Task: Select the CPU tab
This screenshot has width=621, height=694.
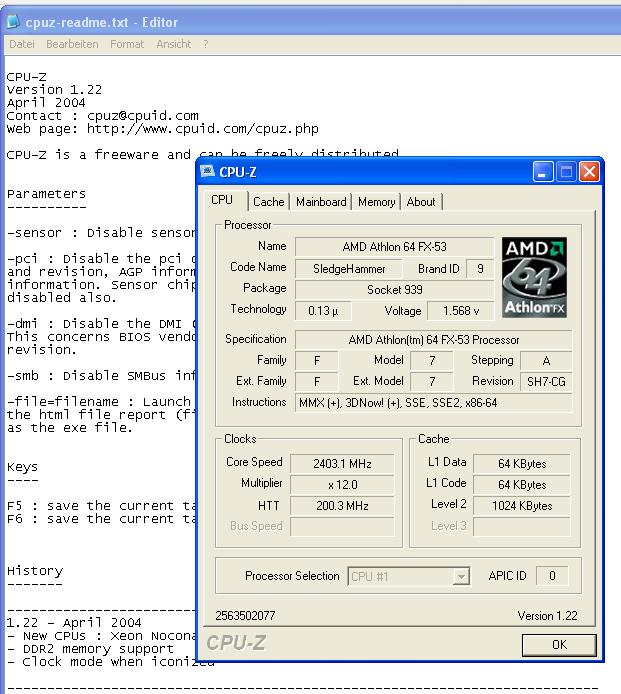Action: pyautogui.click(x=222, y=200)
